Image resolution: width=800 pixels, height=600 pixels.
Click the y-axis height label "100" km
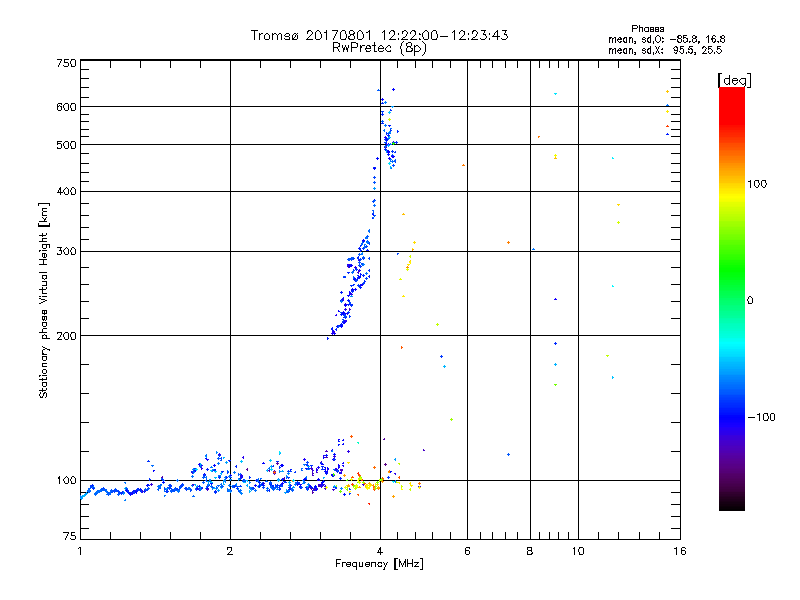[x=66, y=481]
